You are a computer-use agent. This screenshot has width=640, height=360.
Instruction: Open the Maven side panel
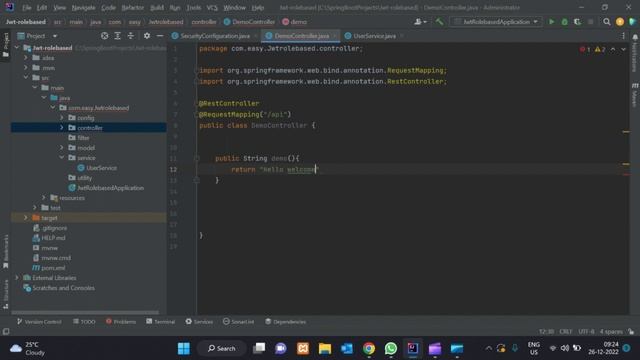635,95
